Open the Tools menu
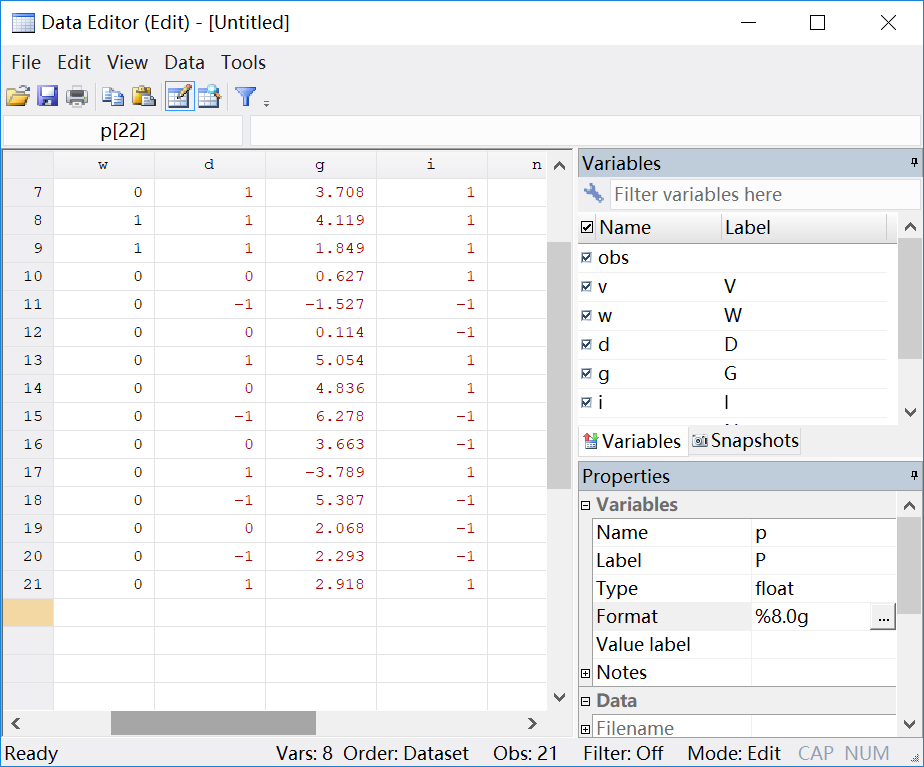The width and height of the screenshot is (924, 767). pyautogui.click(x=243, y=62)
